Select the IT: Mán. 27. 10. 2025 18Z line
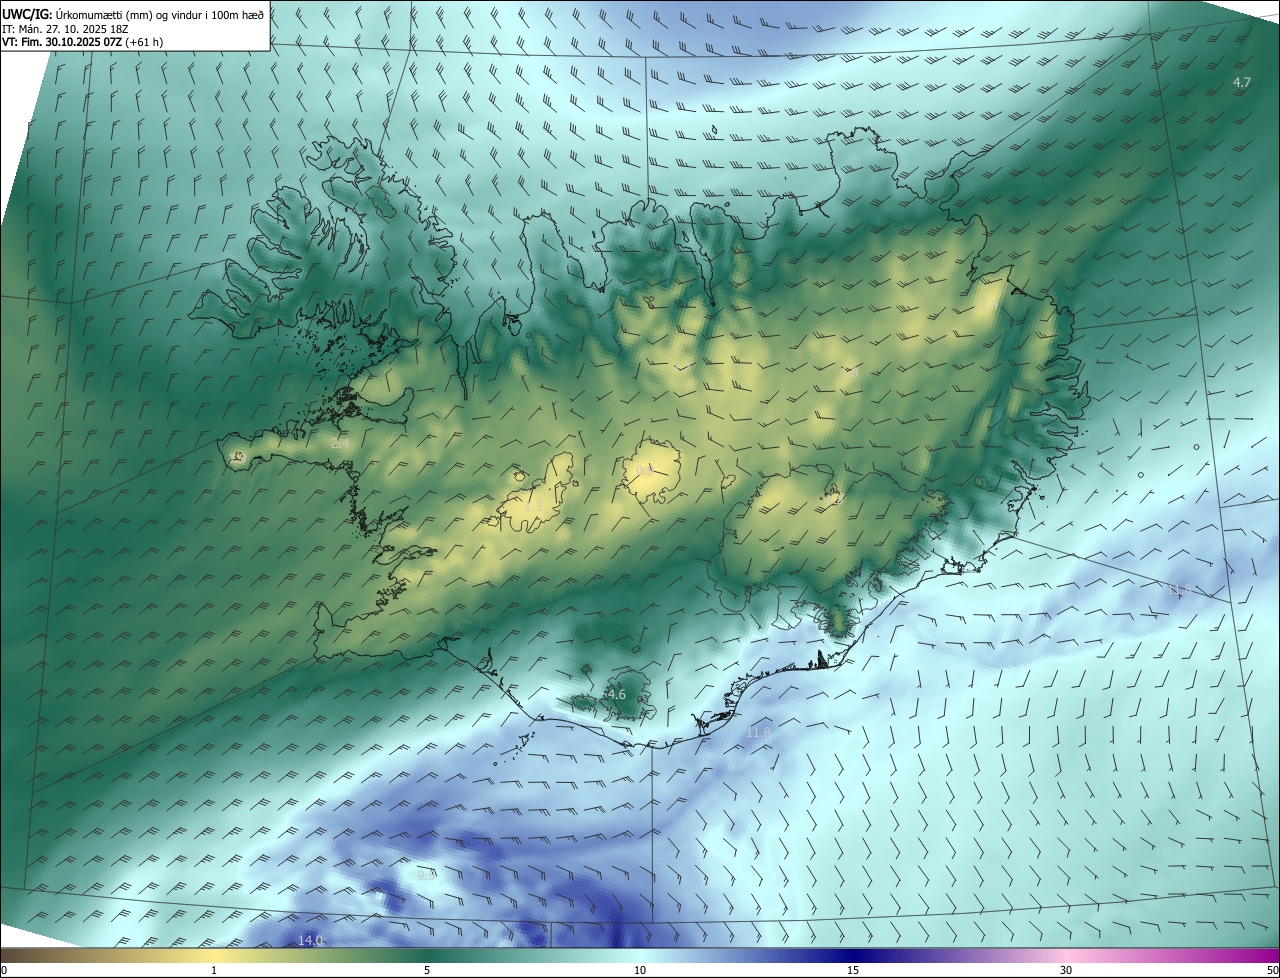The image size is (1280, 978). pyautogui.click(x=65, y=29)
